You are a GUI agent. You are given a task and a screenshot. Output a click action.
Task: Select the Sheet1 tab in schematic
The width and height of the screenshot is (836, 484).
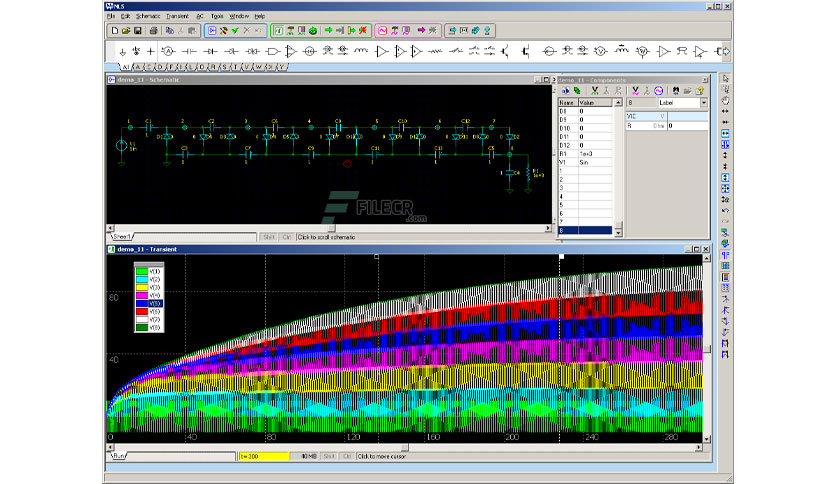pos(122,237)
